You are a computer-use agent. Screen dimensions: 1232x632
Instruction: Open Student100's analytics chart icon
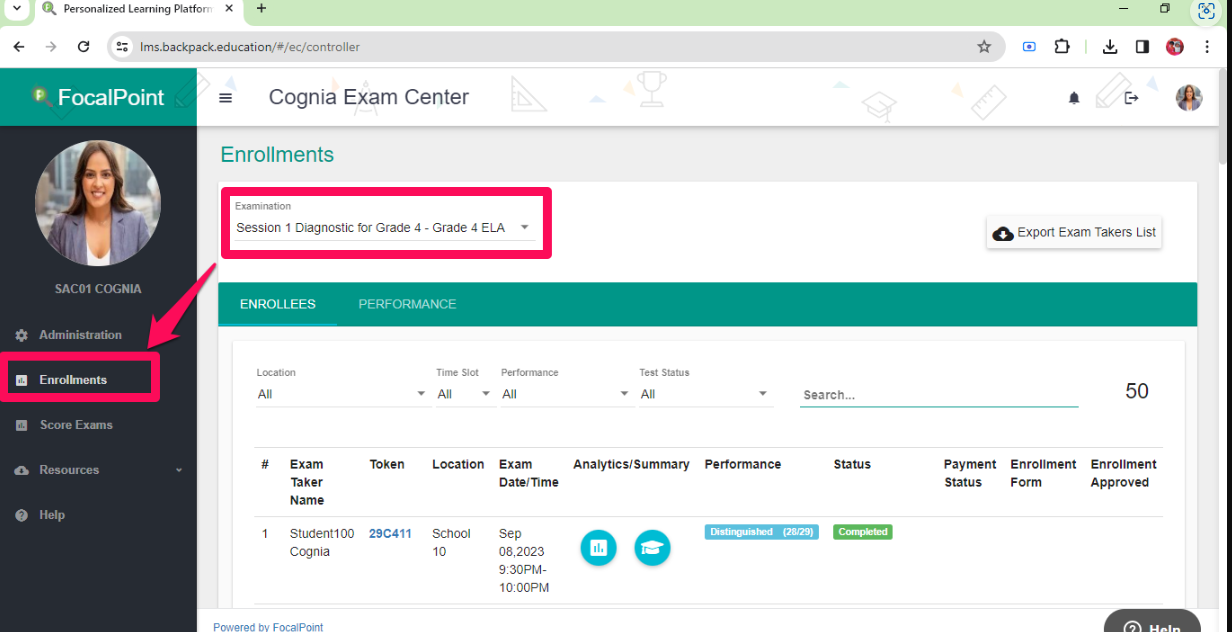pos(598,547)
